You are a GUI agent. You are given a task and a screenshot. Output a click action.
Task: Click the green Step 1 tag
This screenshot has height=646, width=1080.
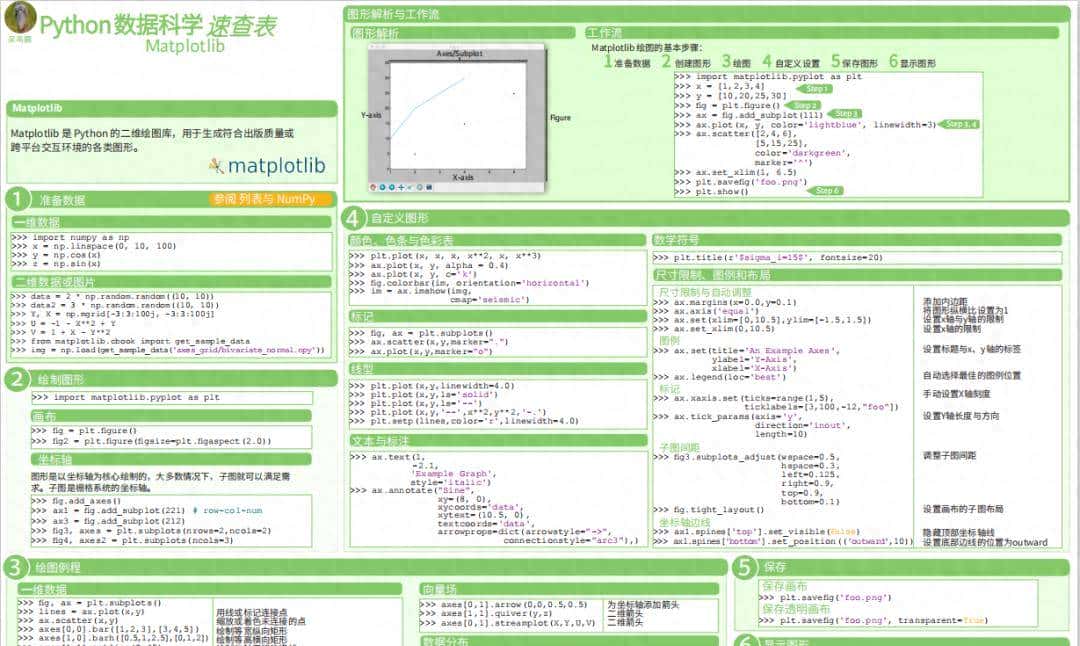(x=815, y=89)
